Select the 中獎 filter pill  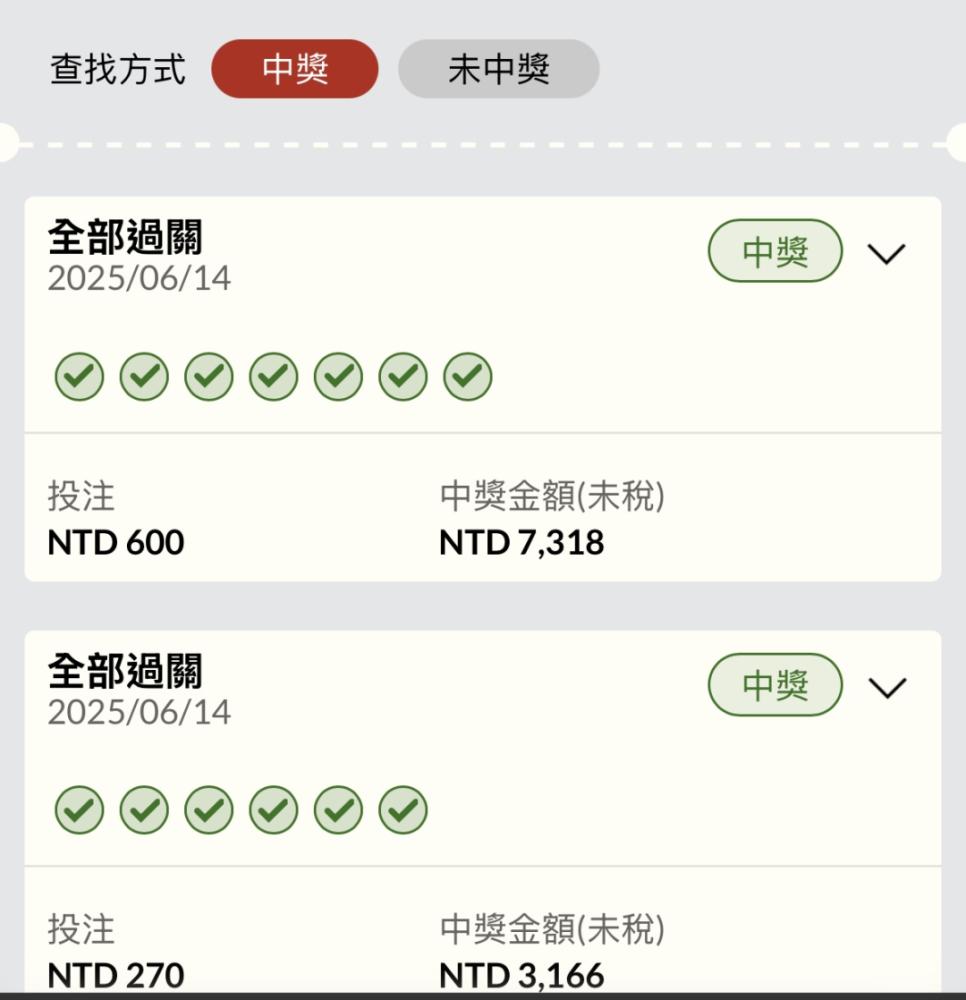tap(295, 69)
